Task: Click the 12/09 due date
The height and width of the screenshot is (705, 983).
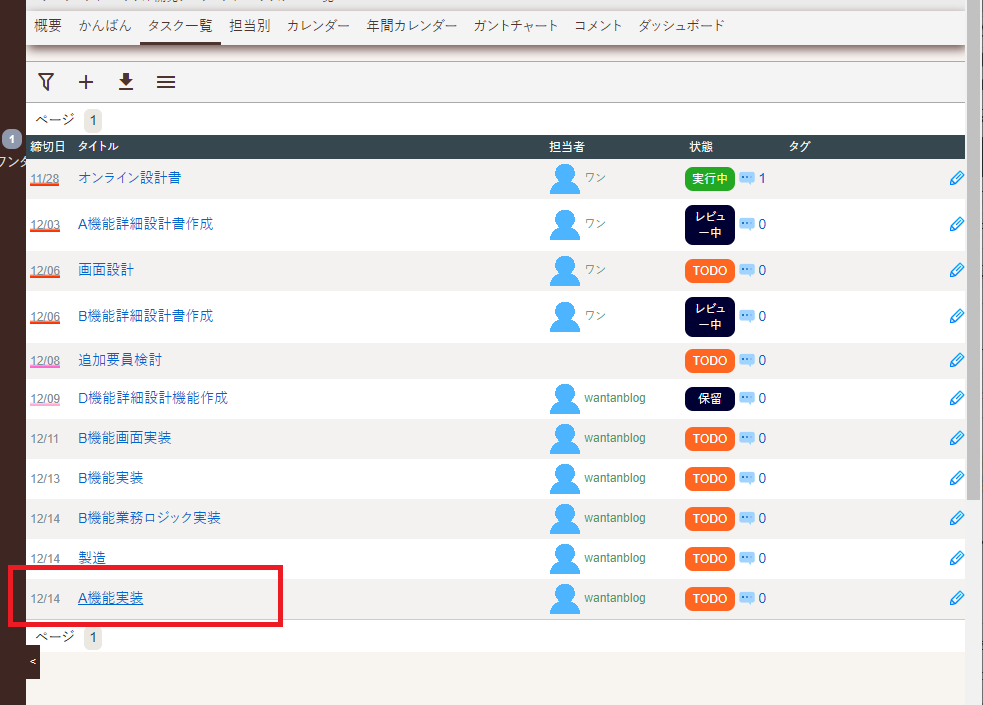Action: coord(45,399)
